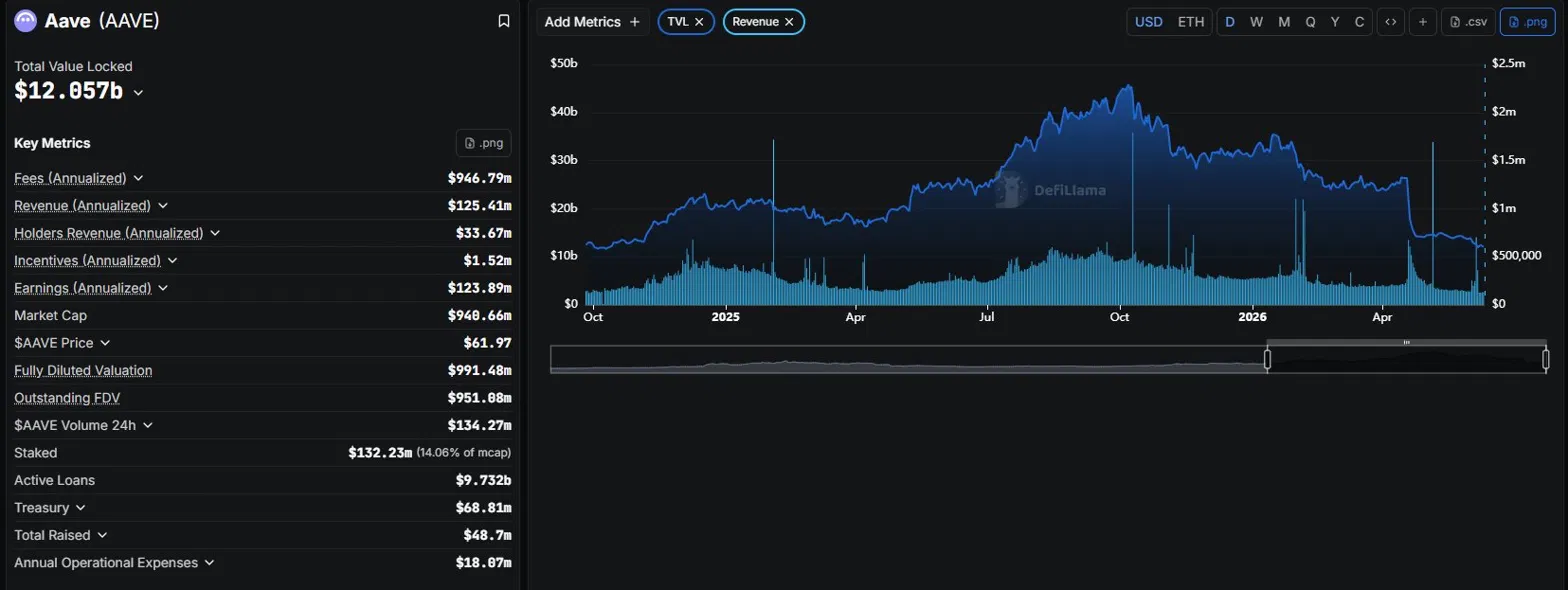Remove the Revenue metric chip
Image resolution: width=1568 pixels, height=590 pixels.
pos(789,21)
